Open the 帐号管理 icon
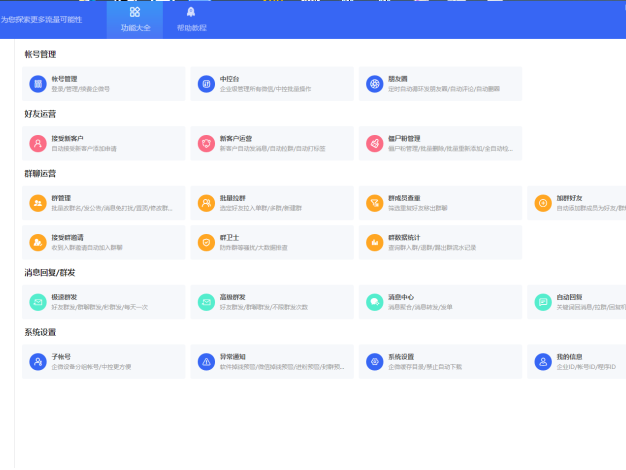 (x=37, y=83)
